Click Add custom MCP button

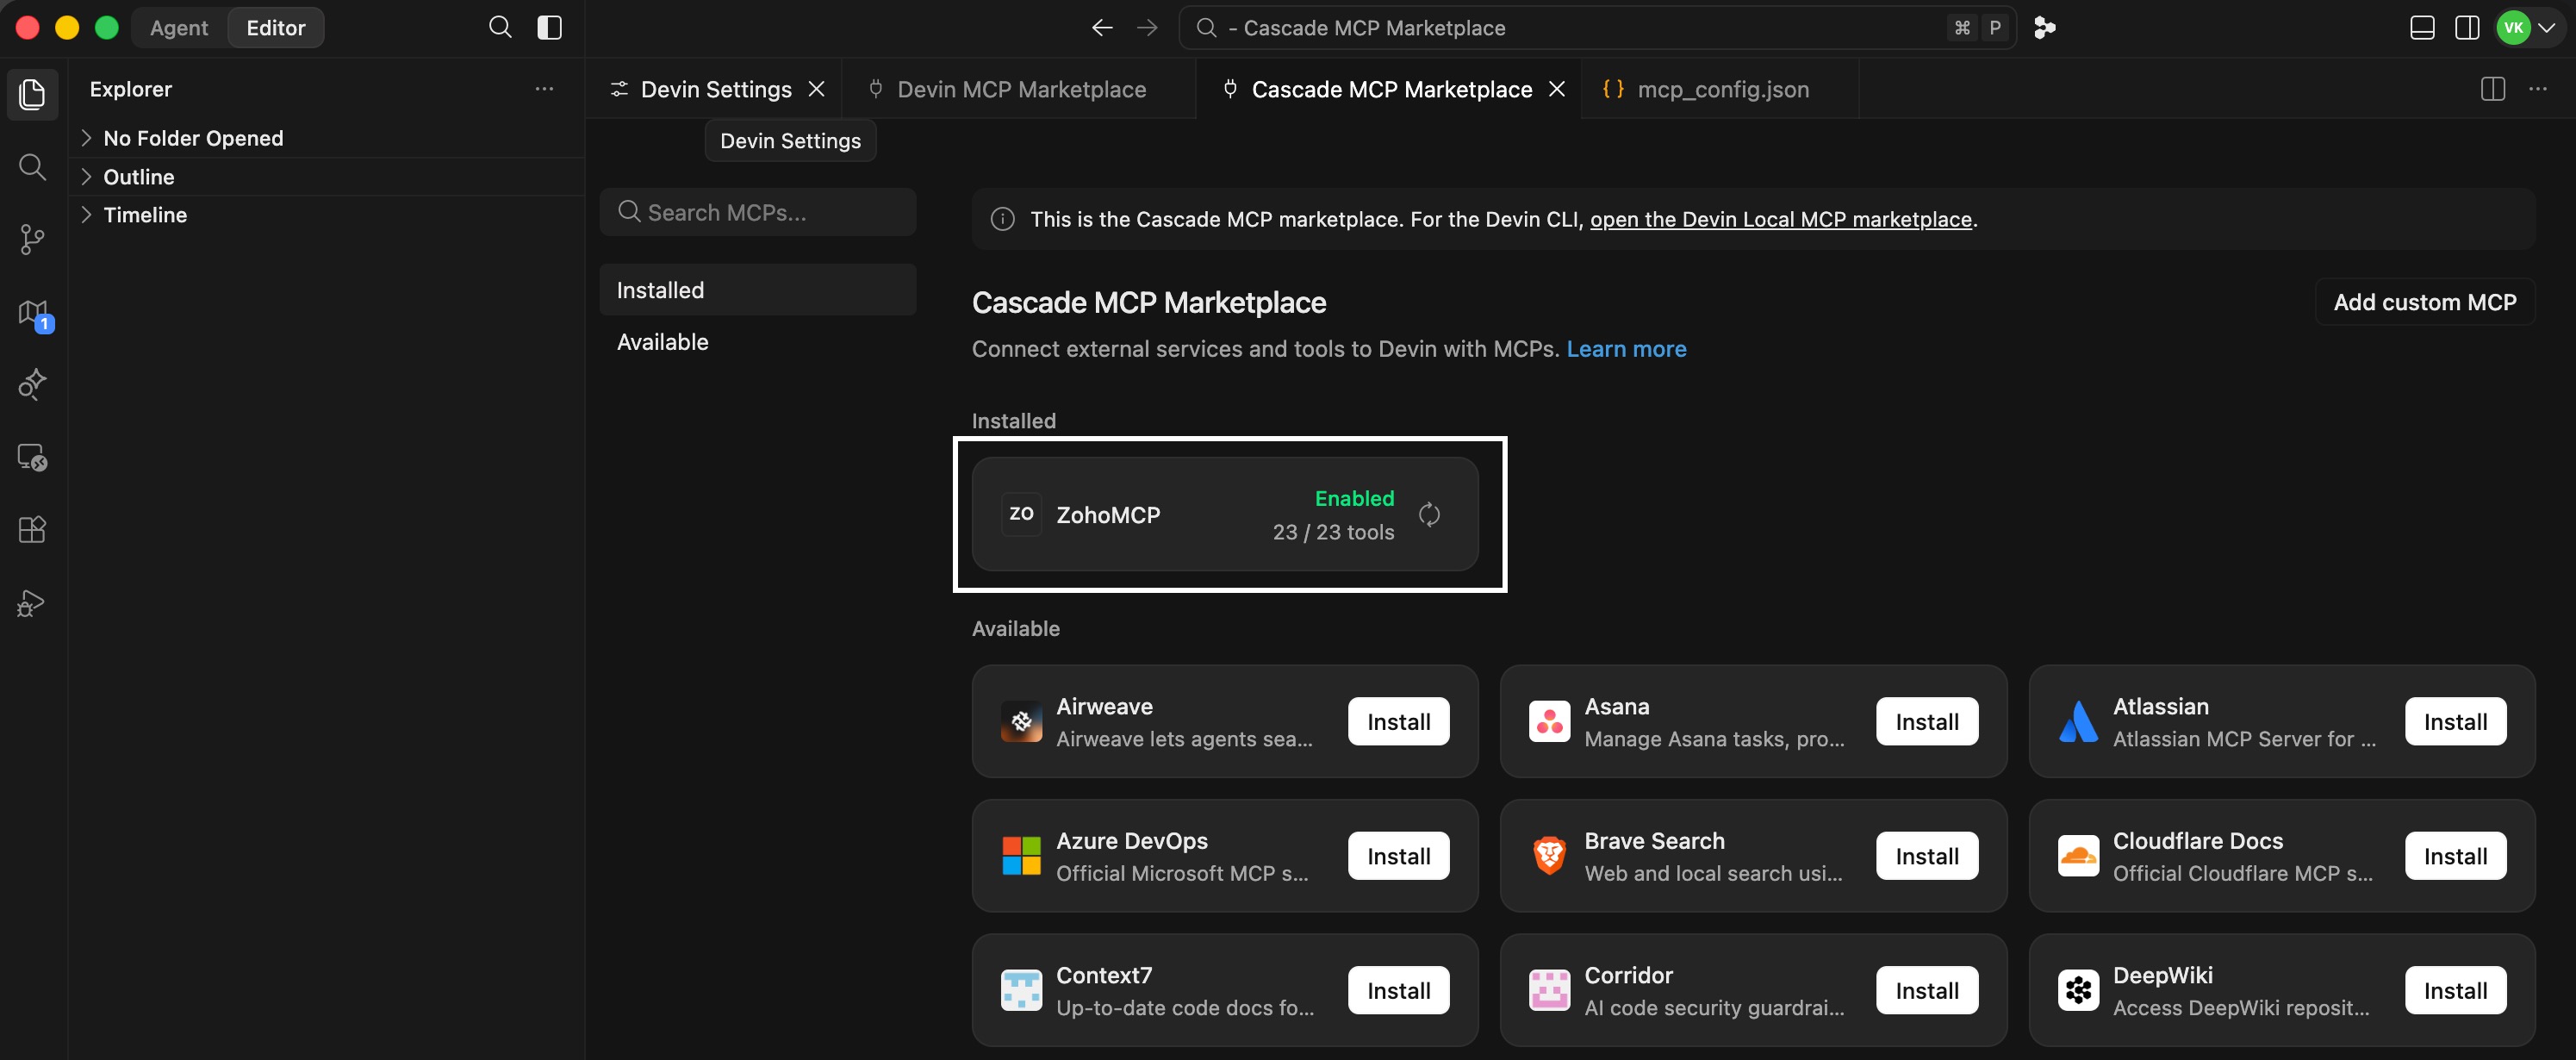click(2425, 302)
